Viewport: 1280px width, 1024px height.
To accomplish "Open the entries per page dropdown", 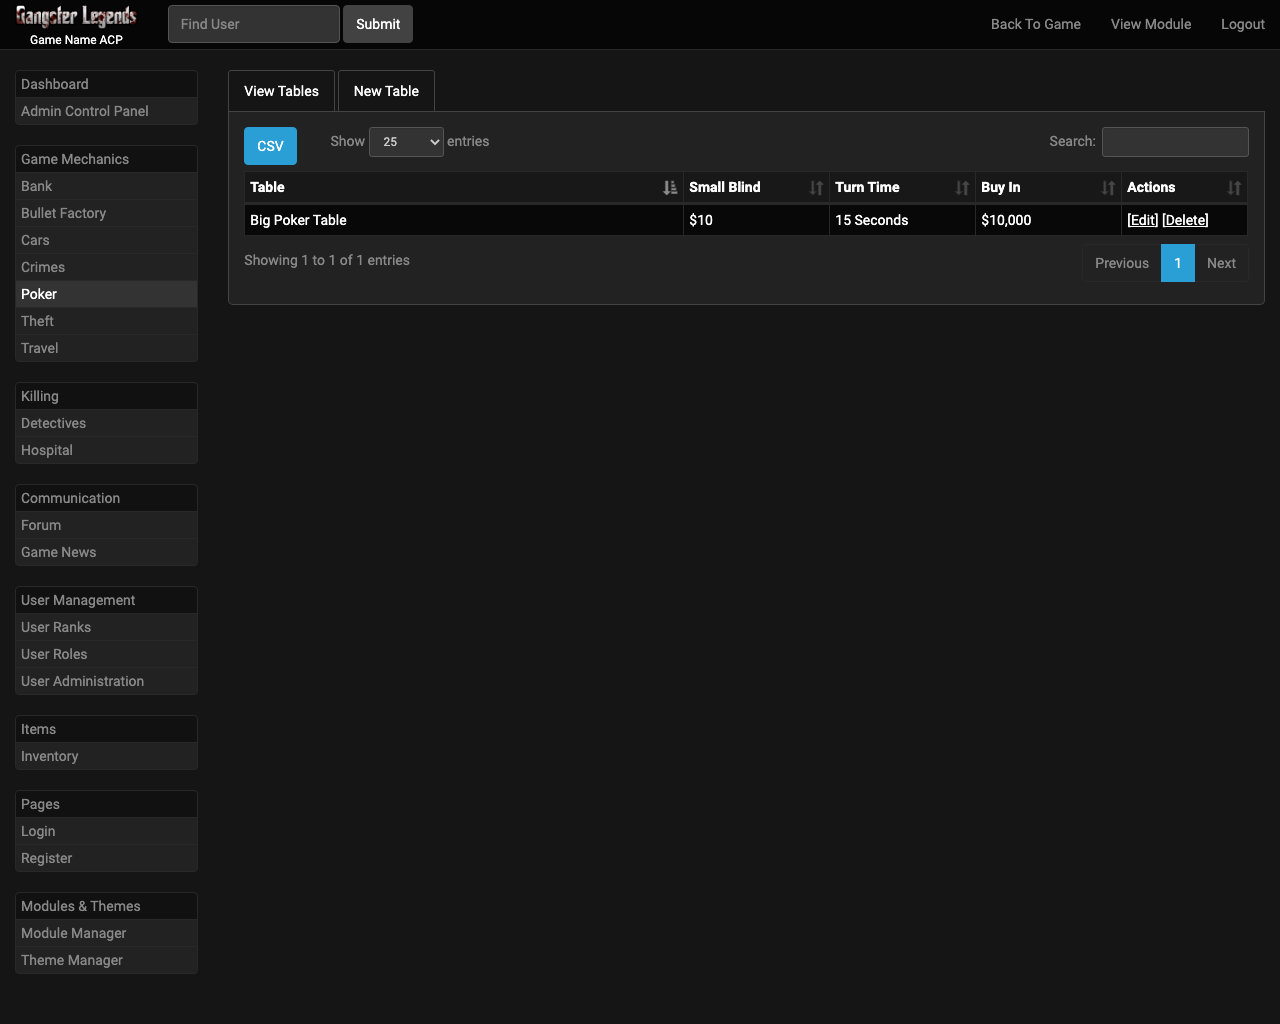I will point(406,142).
